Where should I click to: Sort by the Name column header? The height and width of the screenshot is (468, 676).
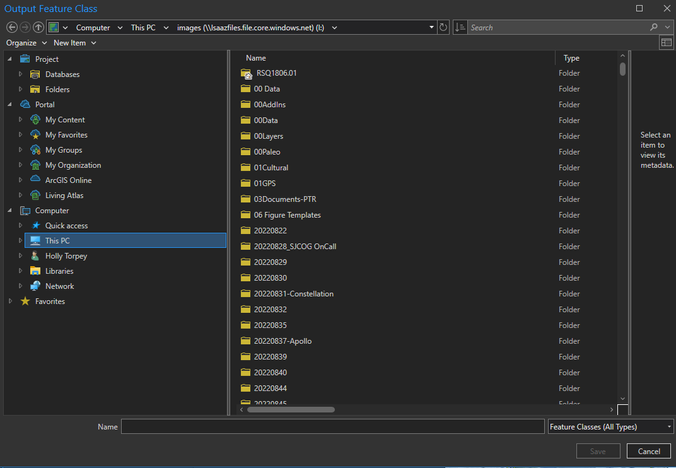(x=256, y=58)
